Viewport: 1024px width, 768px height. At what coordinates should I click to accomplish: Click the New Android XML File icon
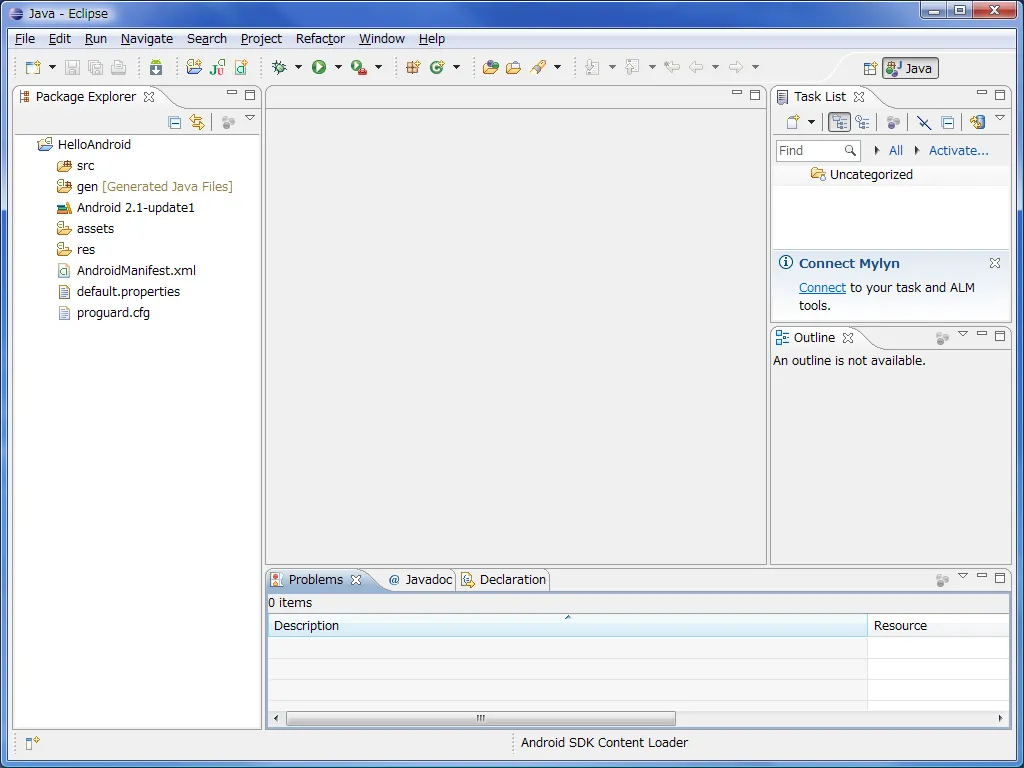coord(241,67)
